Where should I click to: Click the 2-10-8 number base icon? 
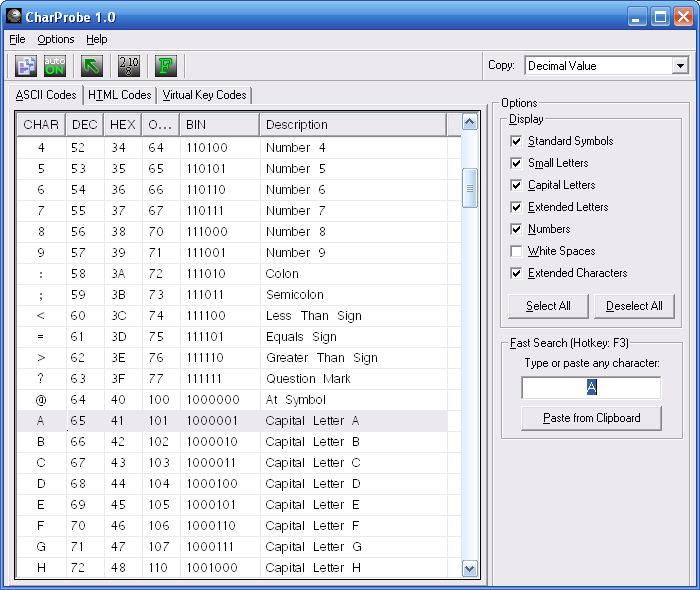tap(129, 66)
